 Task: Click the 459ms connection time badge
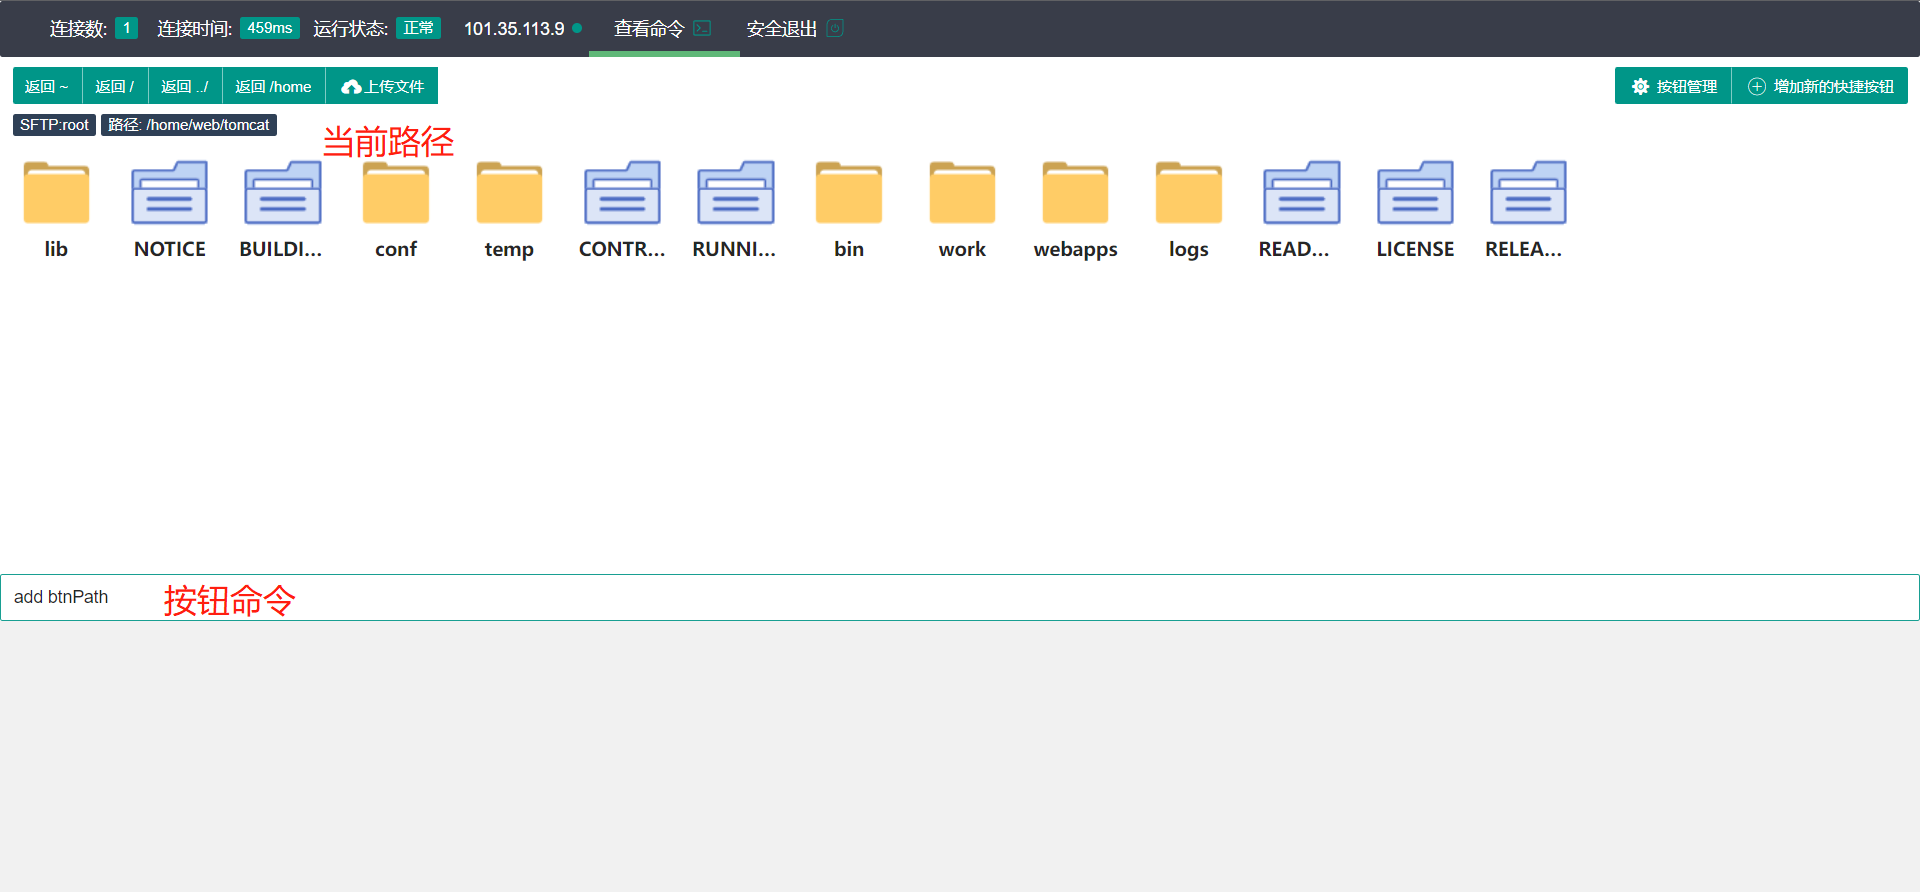pyautogui.click(x=270, y=28)
